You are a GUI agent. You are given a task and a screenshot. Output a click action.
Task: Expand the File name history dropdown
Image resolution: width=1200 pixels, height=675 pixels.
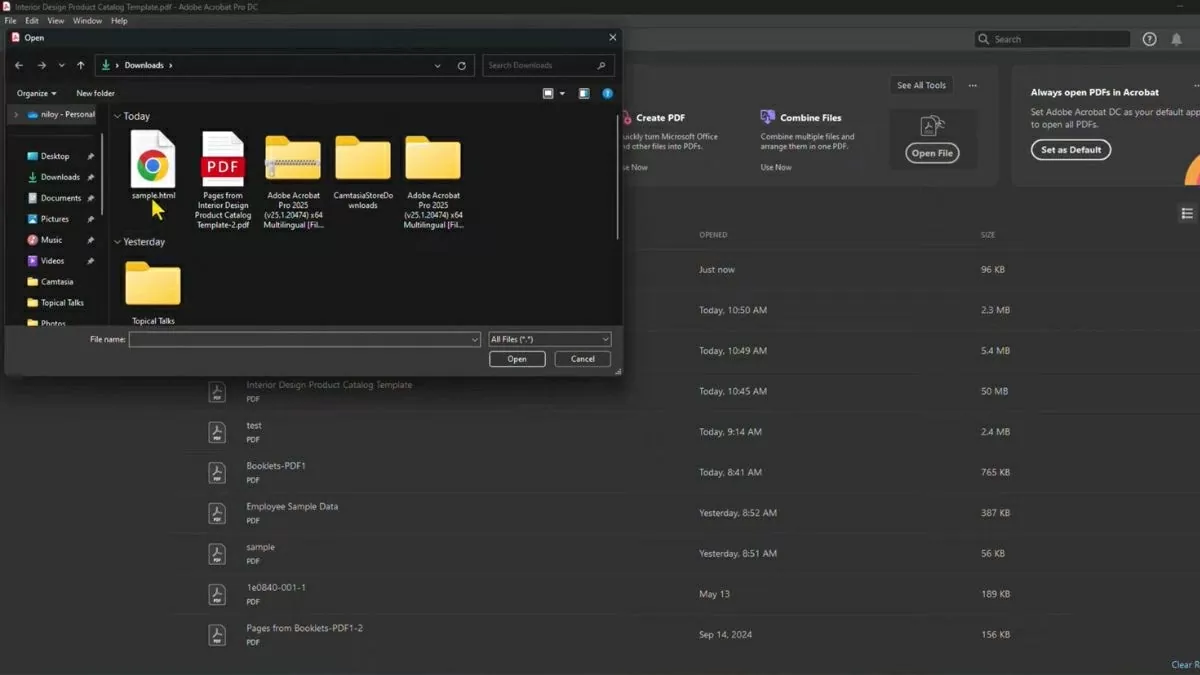[x=474, y=340]
